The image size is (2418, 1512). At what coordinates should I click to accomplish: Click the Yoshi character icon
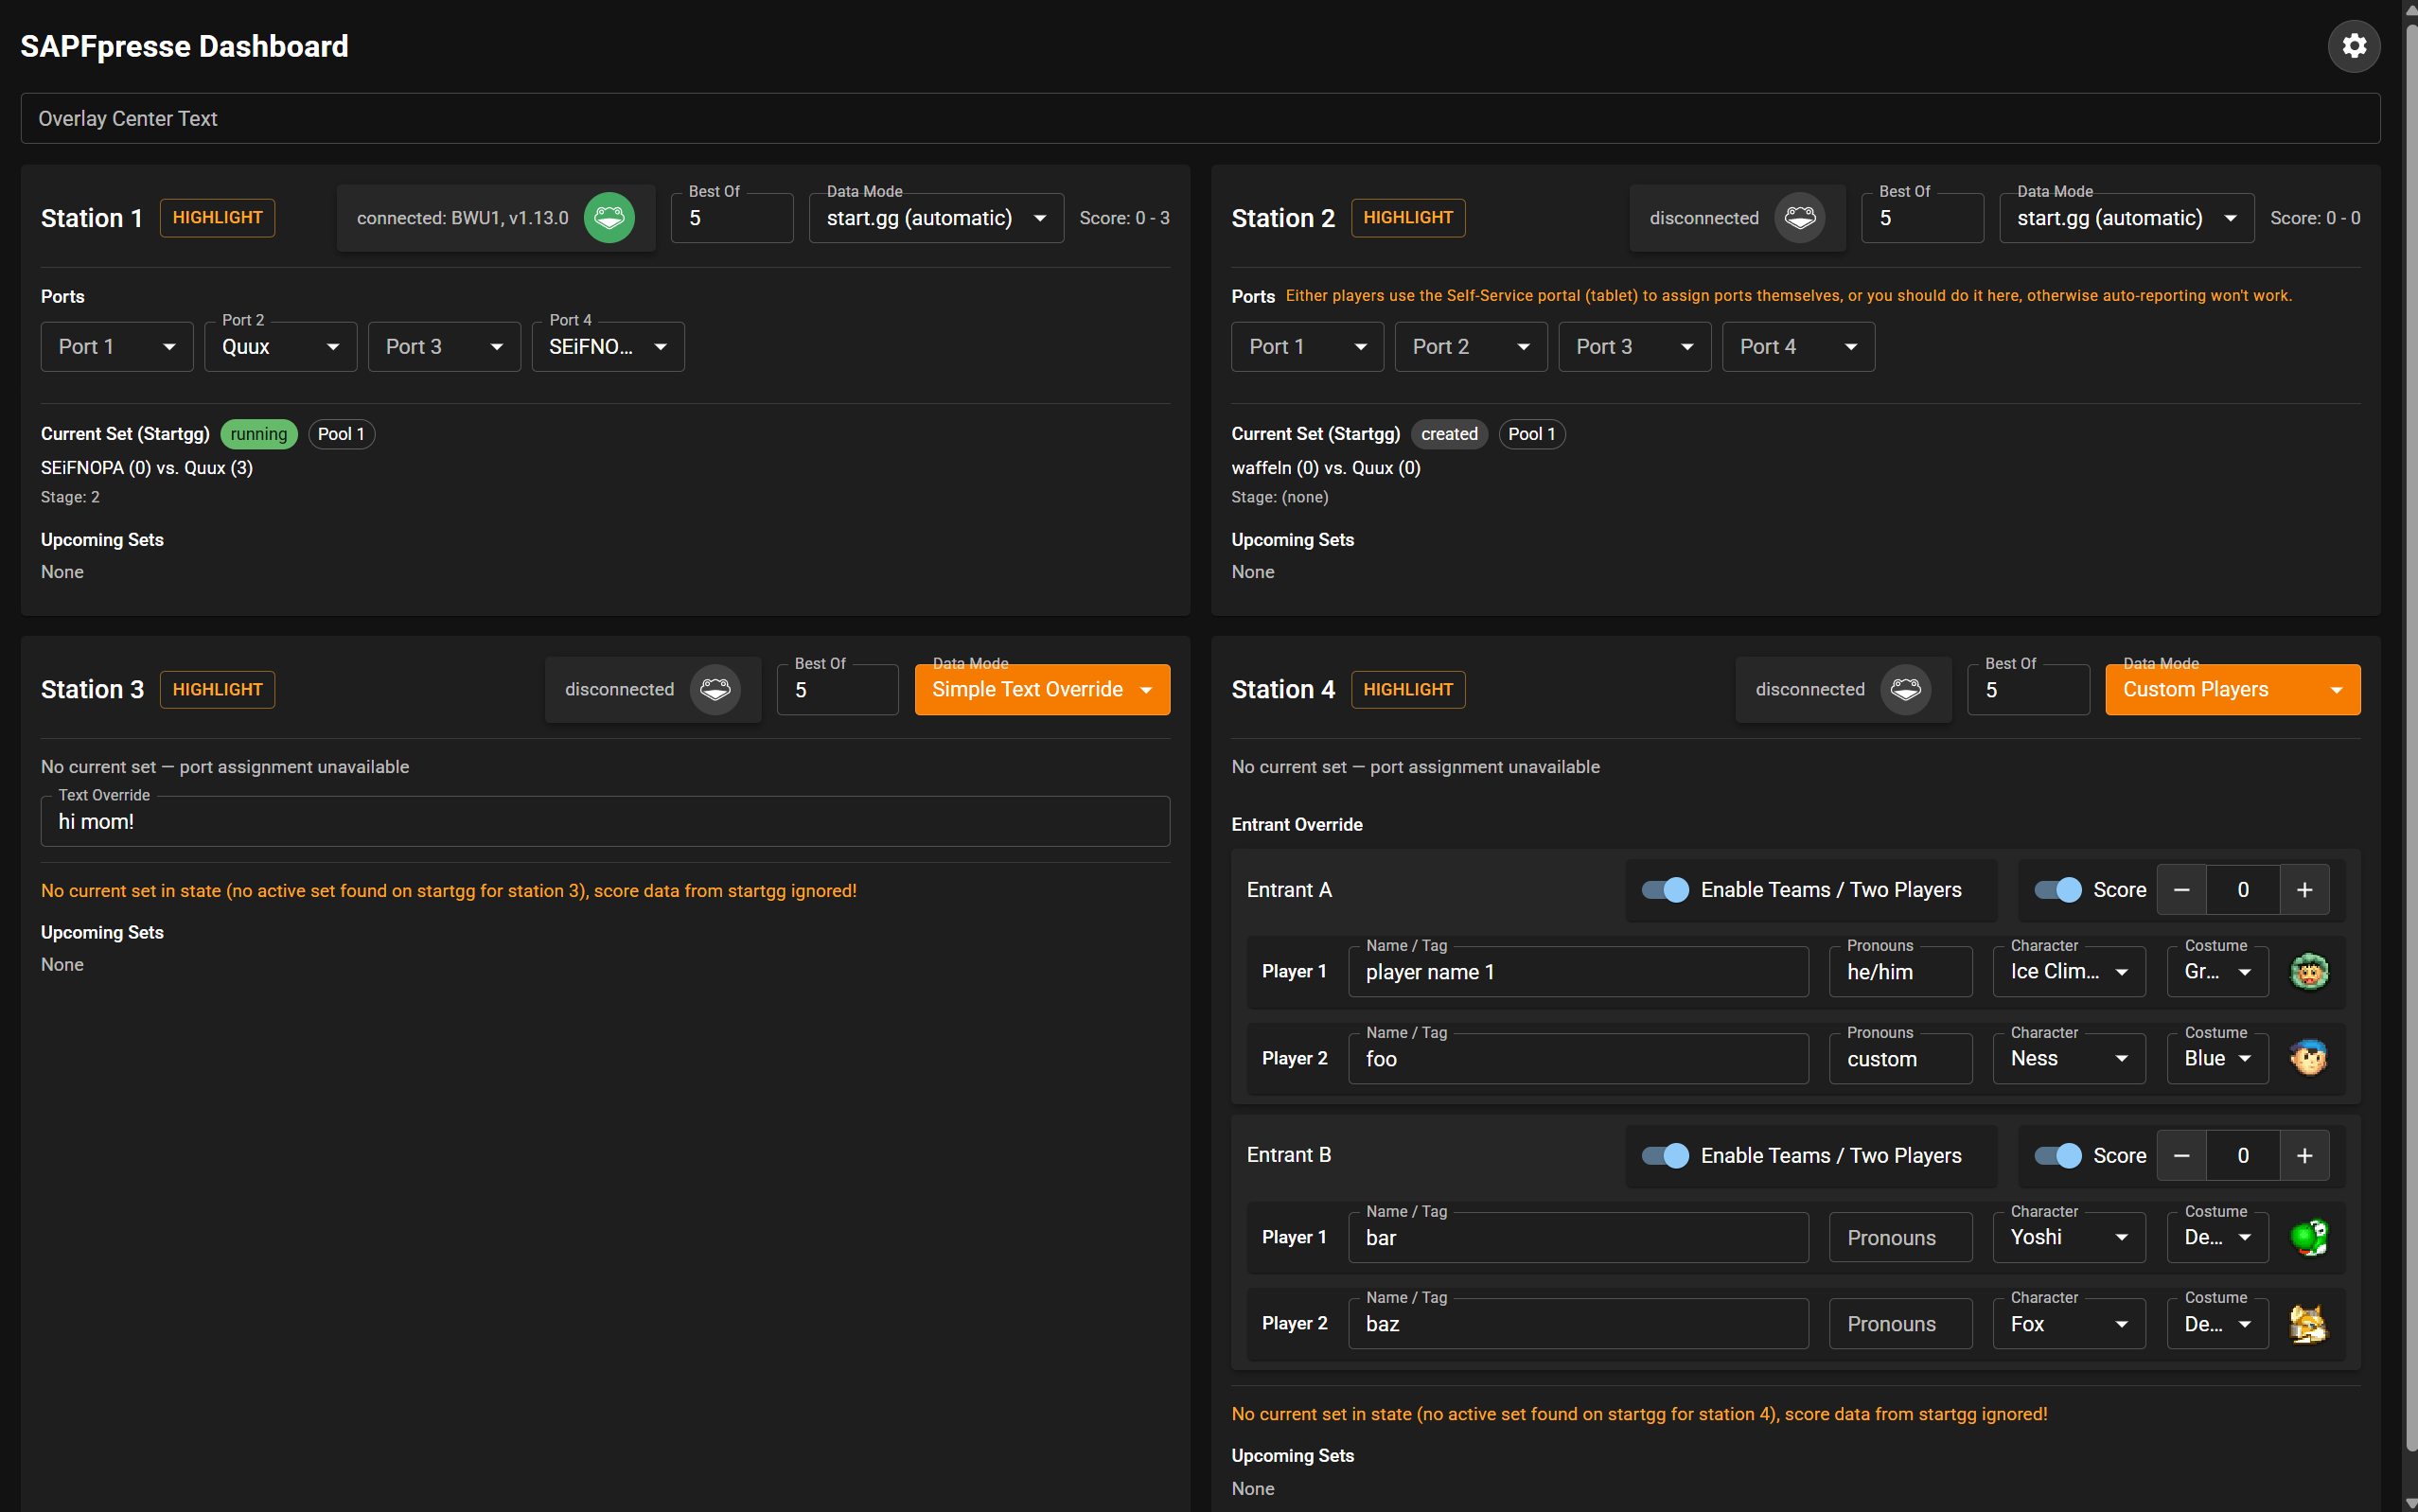coord(2308,1237)
